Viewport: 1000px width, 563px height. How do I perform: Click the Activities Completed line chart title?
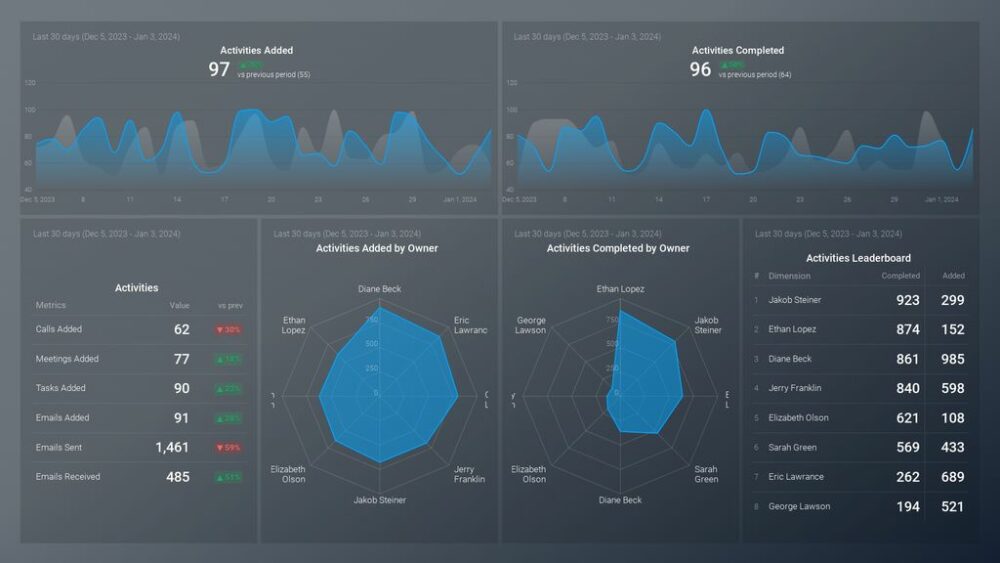738,50
